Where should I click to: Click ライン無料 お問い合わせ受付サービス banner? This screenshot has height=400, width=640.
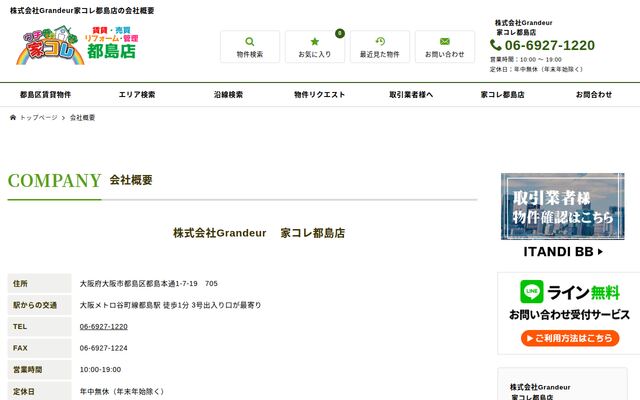[x=569, y=313]
